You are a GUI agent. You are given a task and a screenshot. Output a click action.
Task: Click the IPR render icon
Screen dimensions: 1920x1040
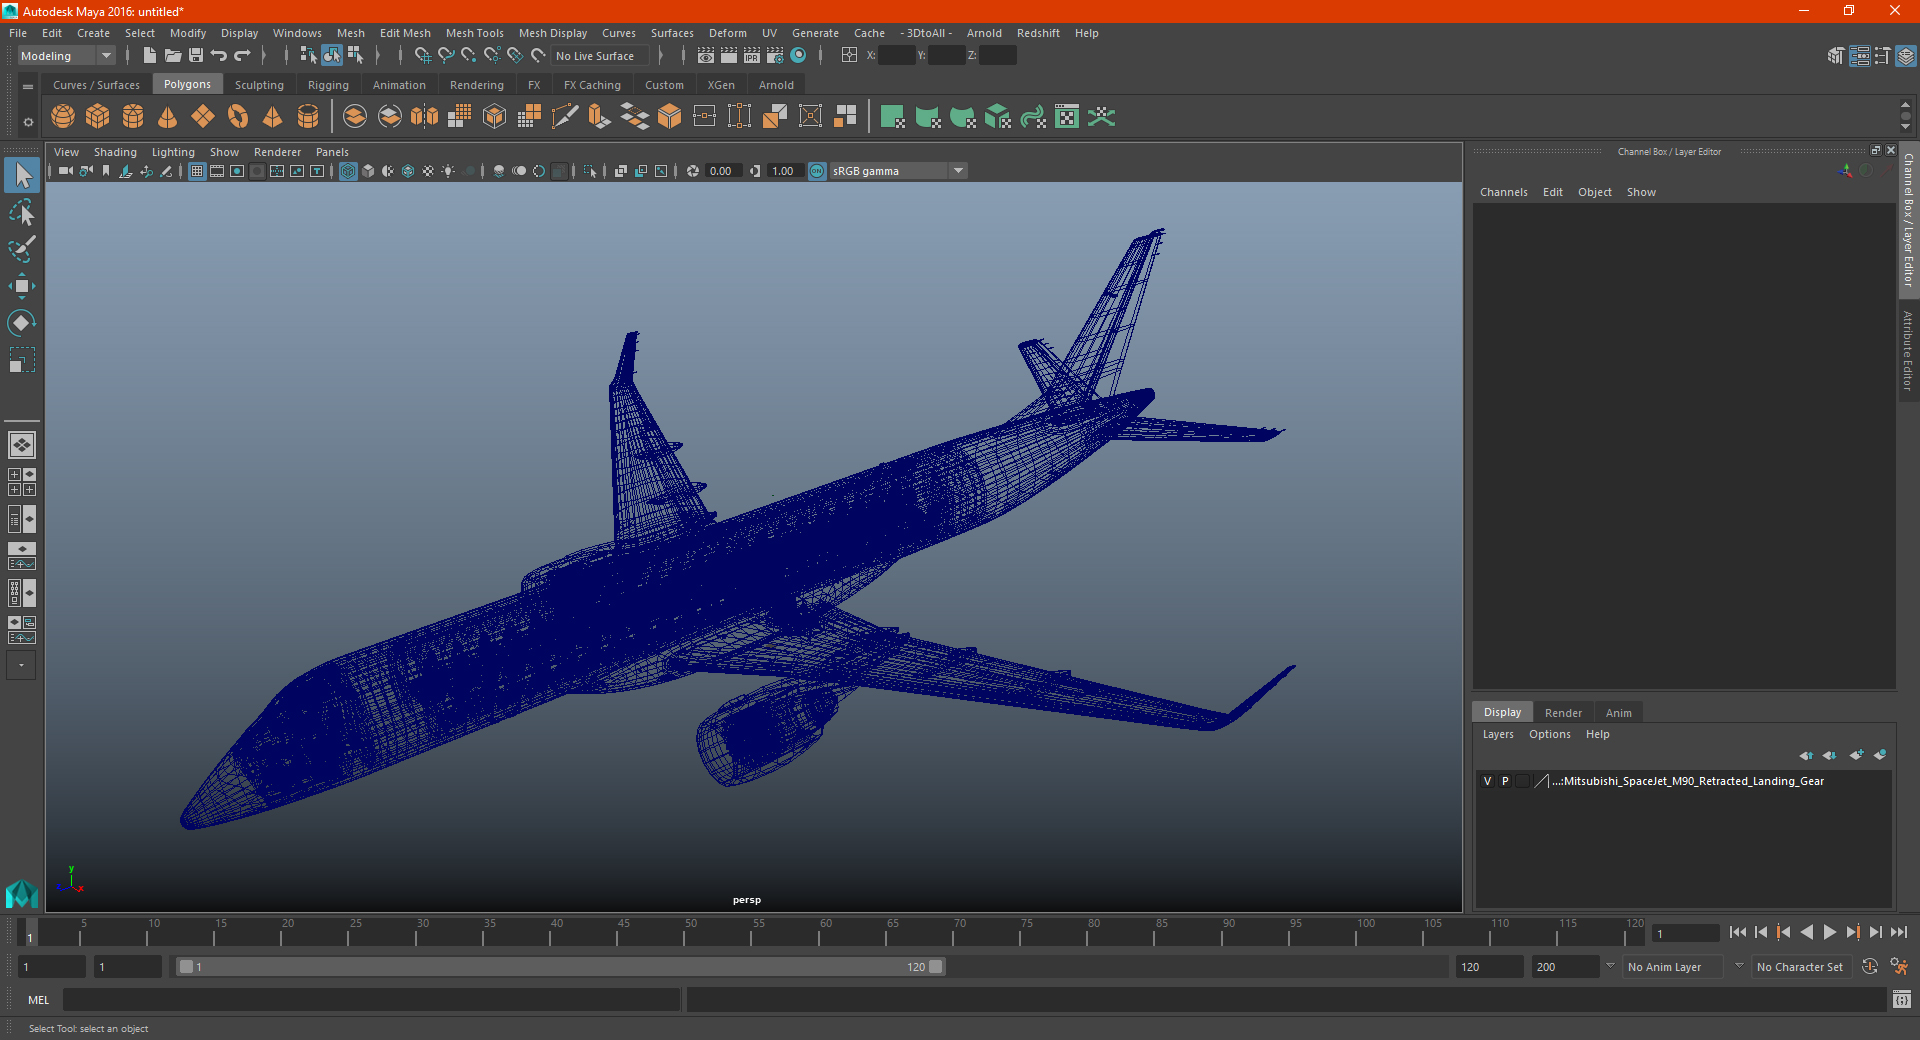pyautogui.click(x=752, y=56)
